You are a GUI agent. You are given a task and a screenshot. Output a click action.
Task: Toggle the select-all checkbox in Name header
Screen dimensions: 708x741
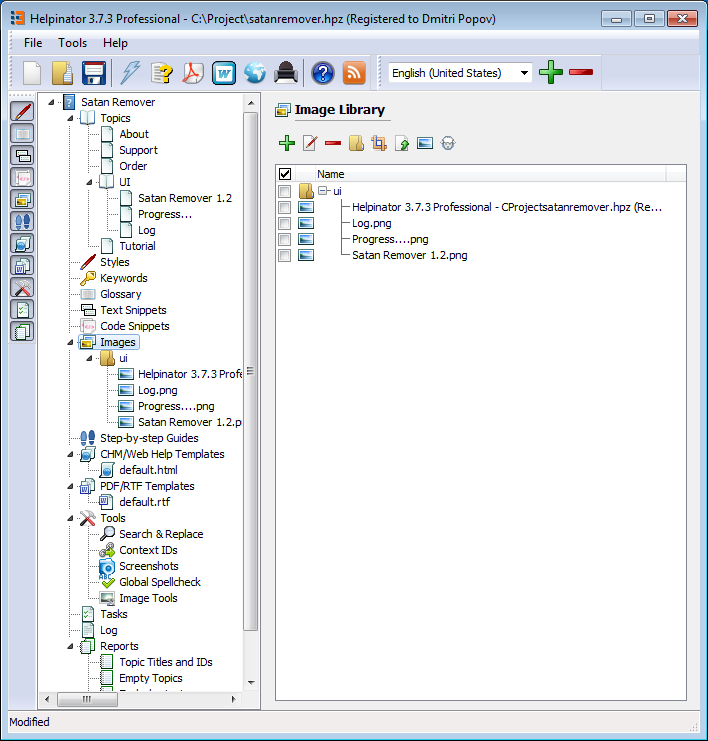(x=285, y=174)
